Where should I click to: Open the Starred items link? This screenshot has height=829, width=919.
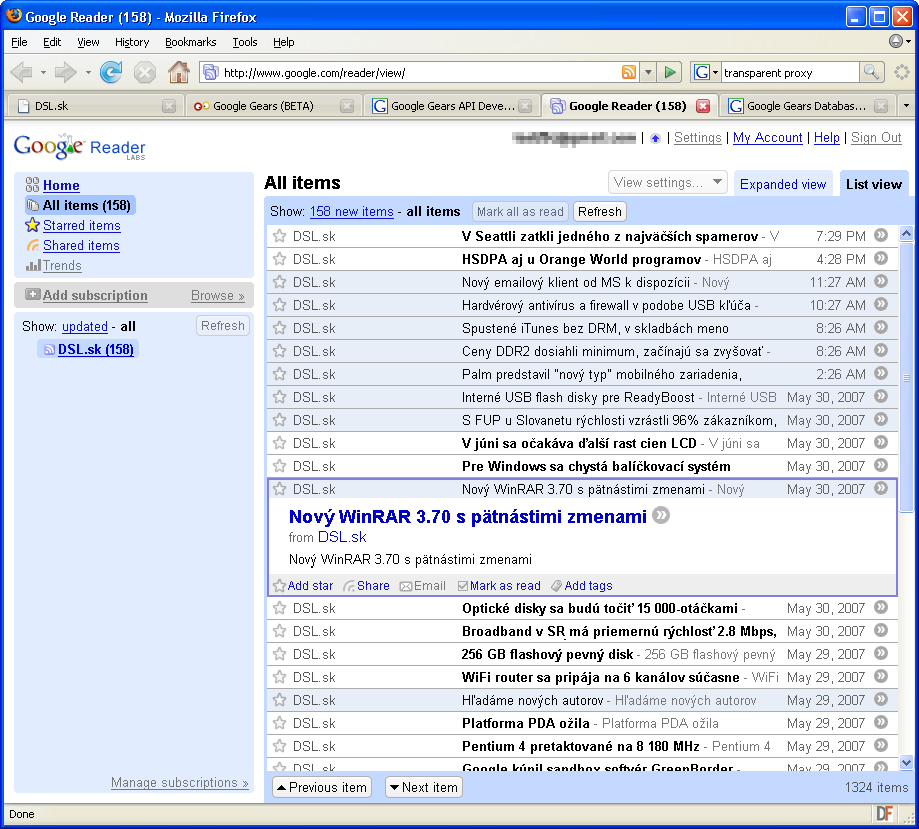[81, 226]
